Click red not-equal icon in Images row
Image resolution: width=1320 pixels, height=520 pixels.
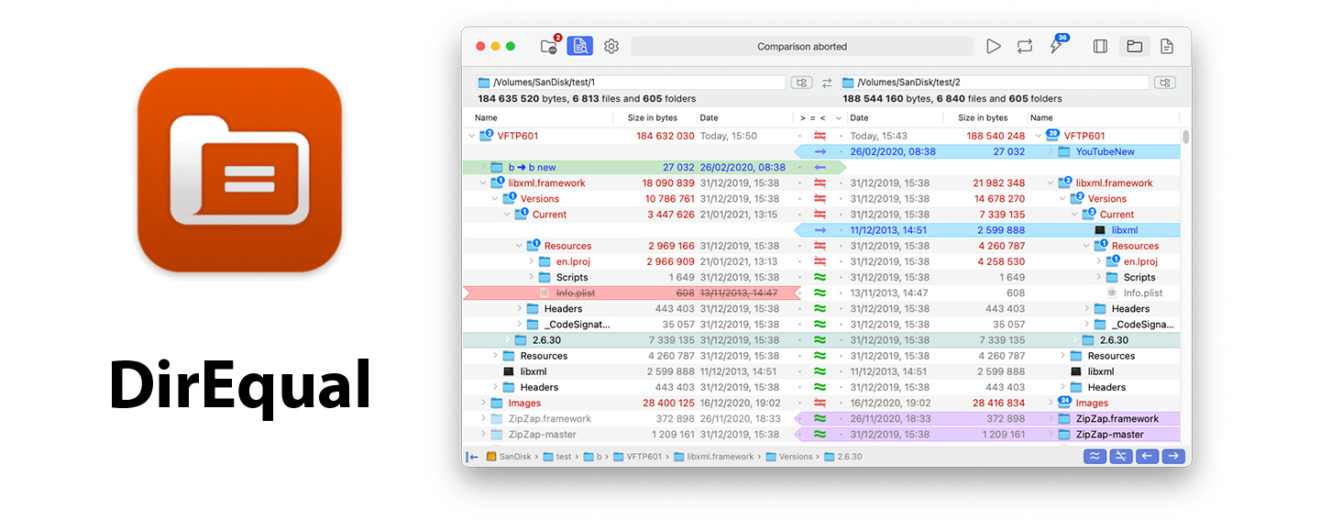point(820,403)
